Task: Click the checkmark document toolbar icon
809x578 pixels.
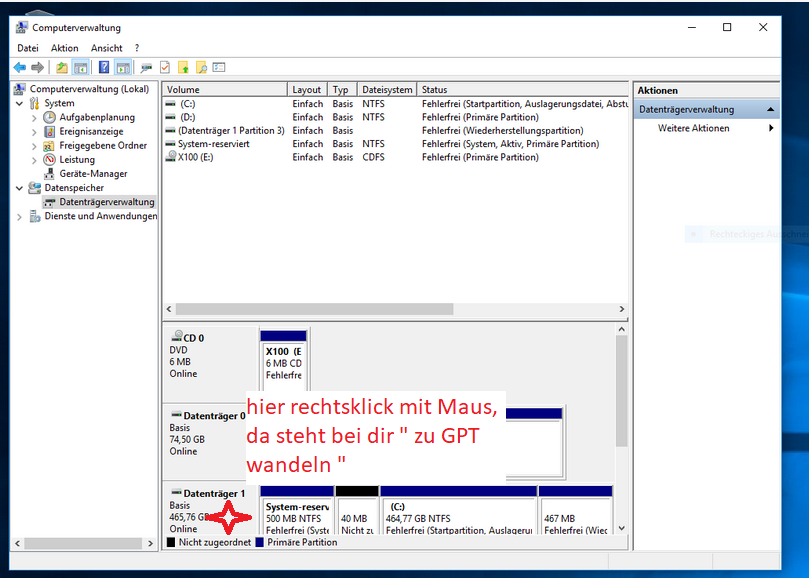Action: click(x=165, y=68)
